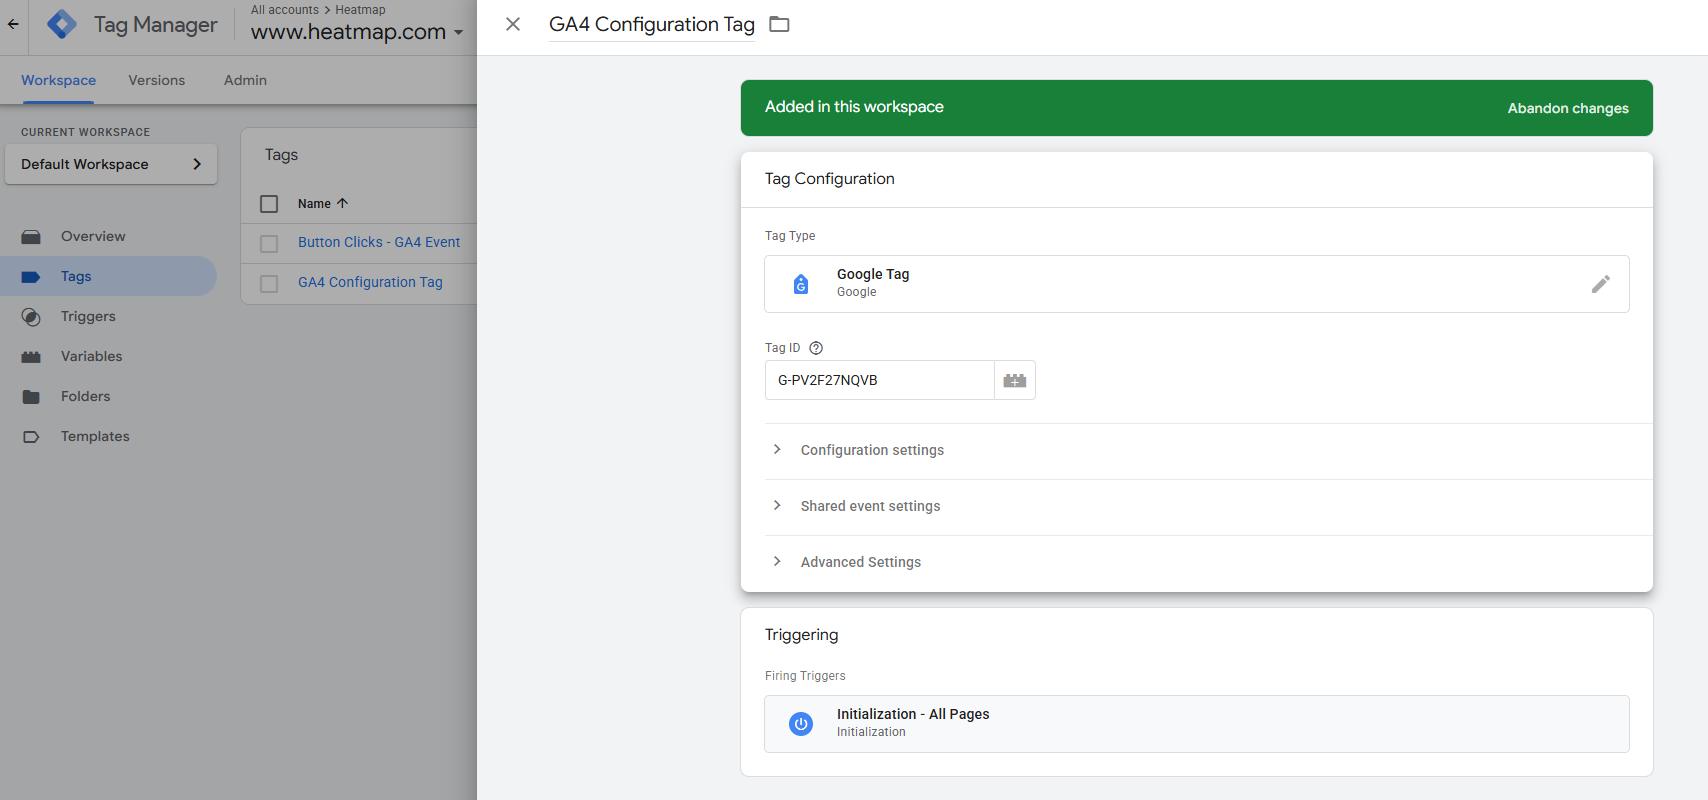This screenshot has height=800, width=1708.
Task: Click the Heatmap breadcrumb link
Action: [x=360, y=10]
